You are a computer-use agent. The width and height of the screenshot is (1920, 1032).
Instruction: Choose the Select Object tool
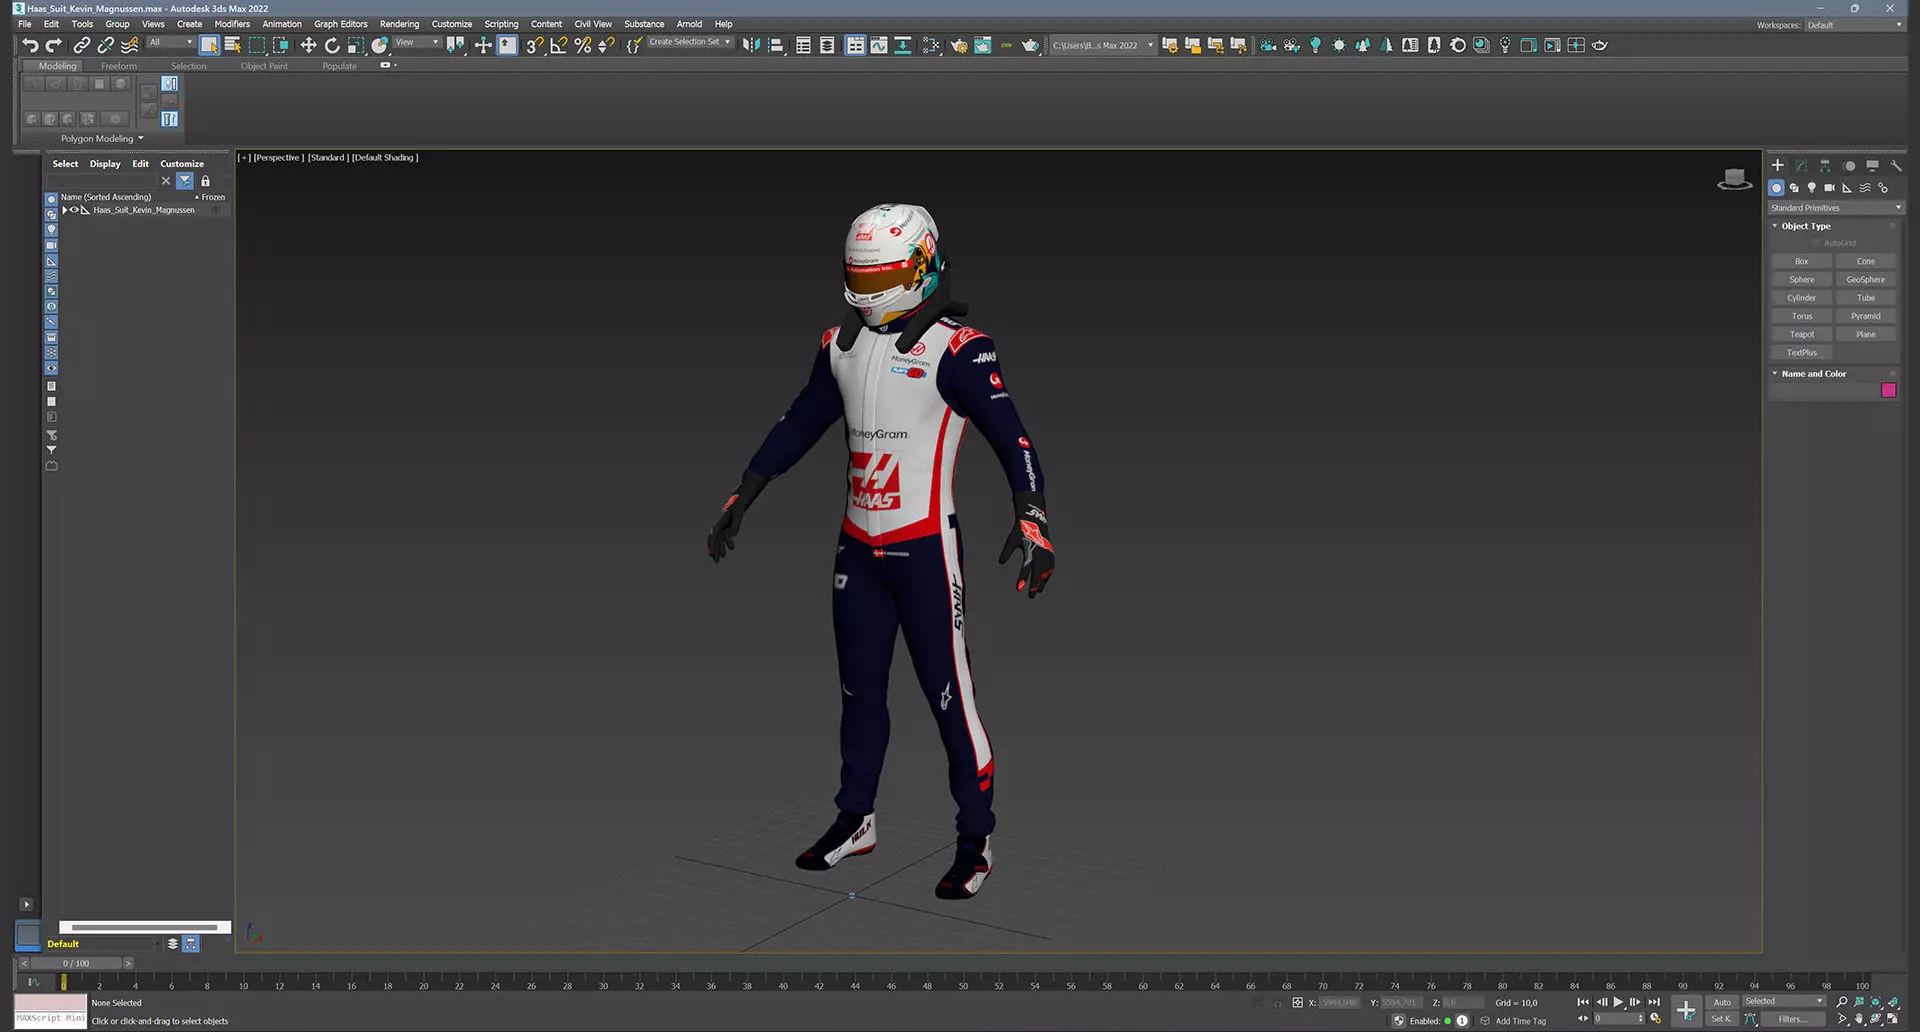point(209,45)
